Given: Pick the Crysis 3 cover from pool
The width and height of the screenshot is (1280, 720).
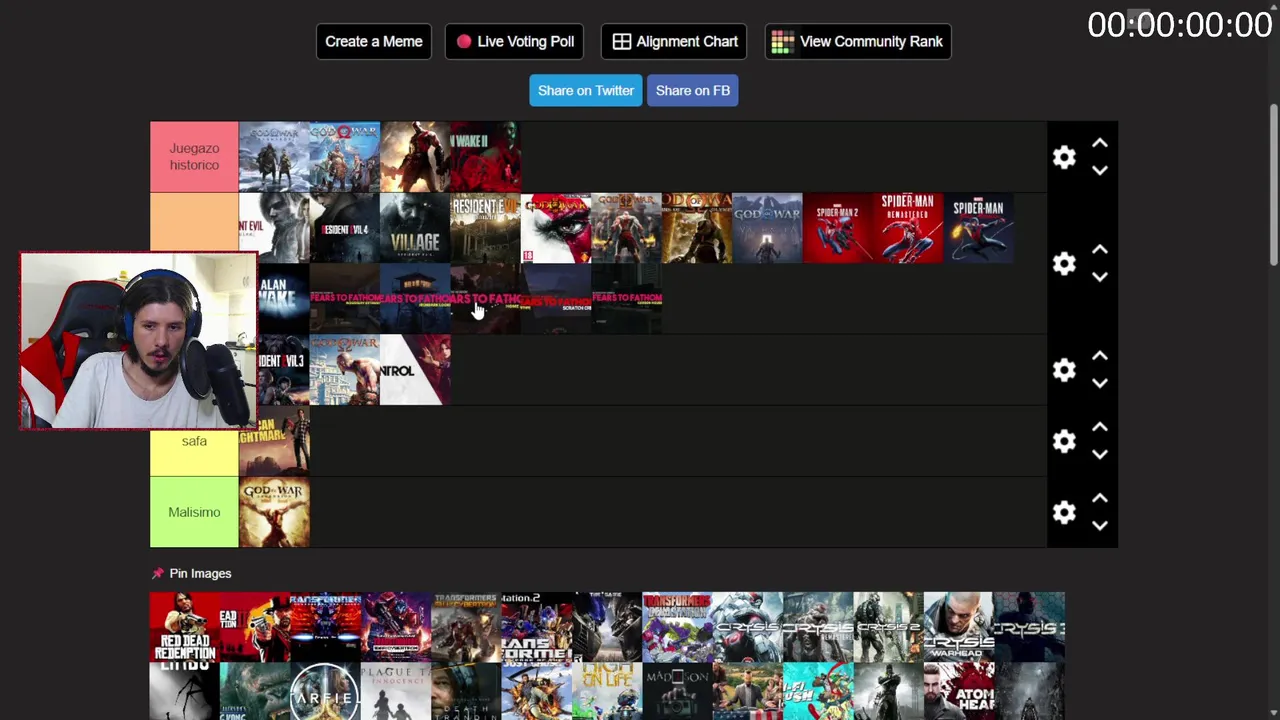Looking at the screenshot, I should [x=1029, y=627].
